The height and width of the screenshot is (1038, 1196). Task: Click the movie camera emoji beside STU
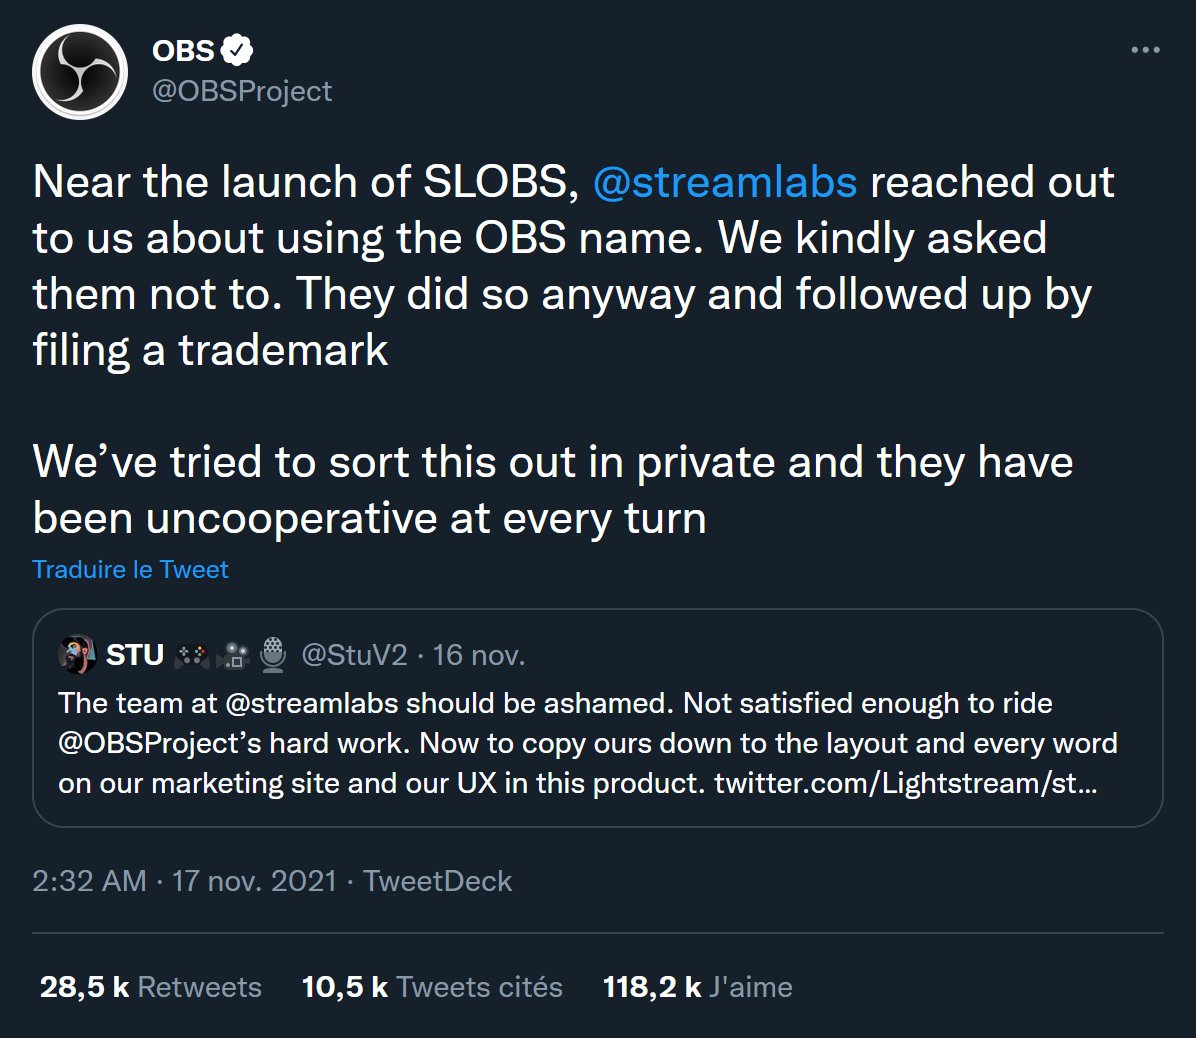tap(235, 656)
